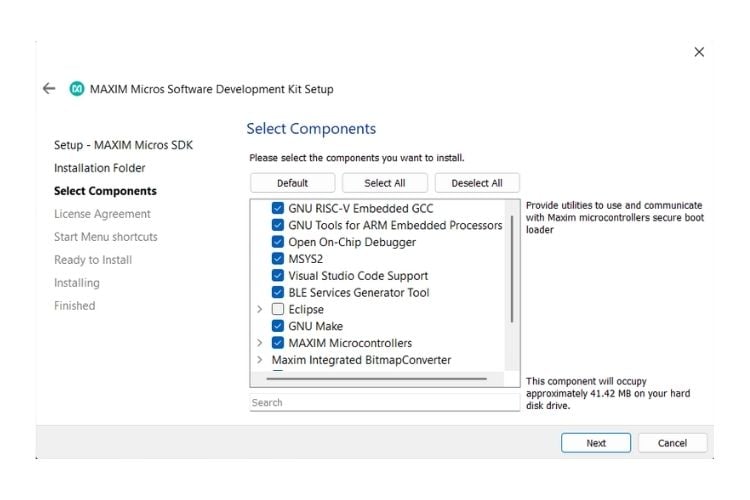Go back with the arrow icon
The width and height of the screenshot is (750, 500).
(49, 89)
